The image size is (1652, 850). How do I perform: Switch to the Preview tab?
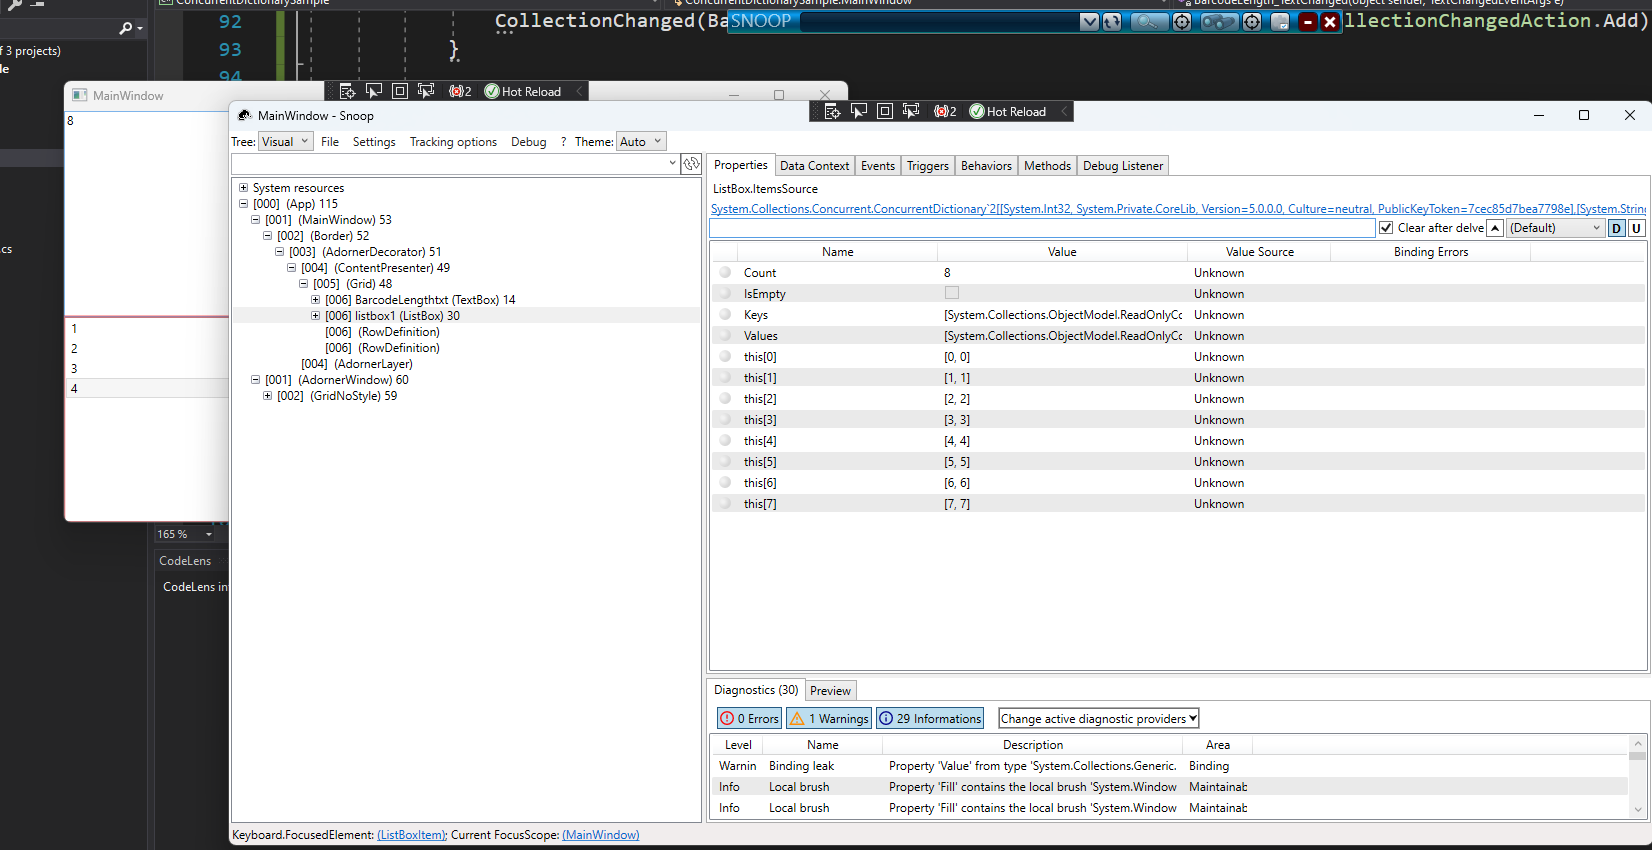tap(830, 691)
